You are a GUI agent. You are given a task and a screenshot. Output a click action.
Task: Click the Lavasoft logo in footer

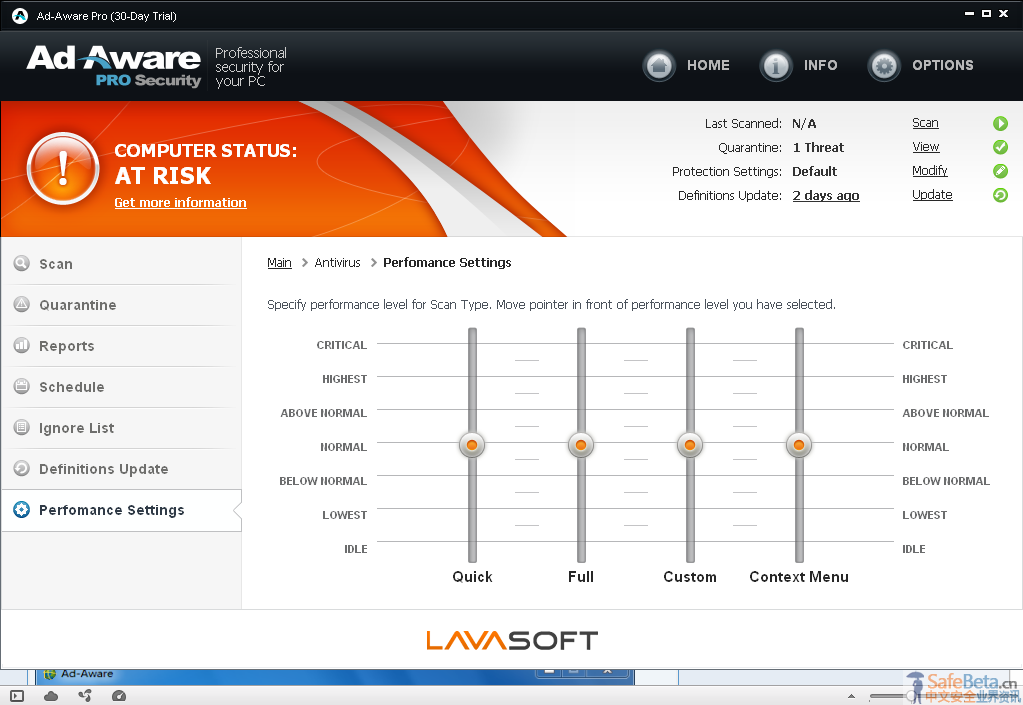click(512, 640)
